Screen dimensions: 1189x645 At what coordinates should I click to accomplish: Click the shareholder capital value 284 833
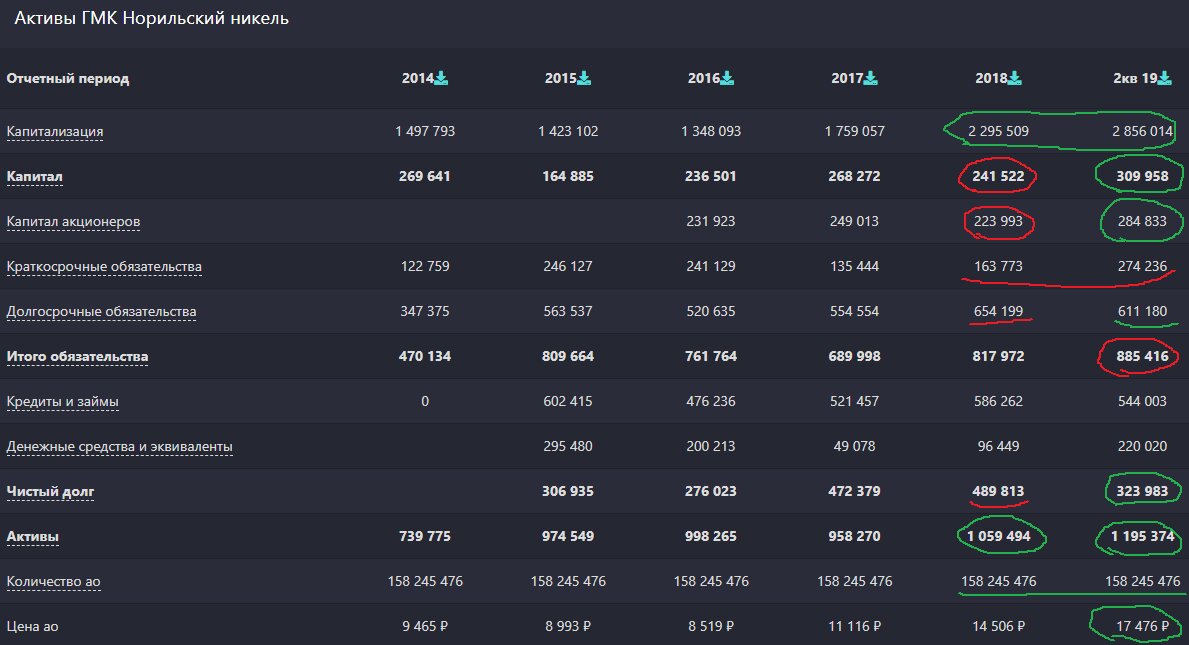1142,221
